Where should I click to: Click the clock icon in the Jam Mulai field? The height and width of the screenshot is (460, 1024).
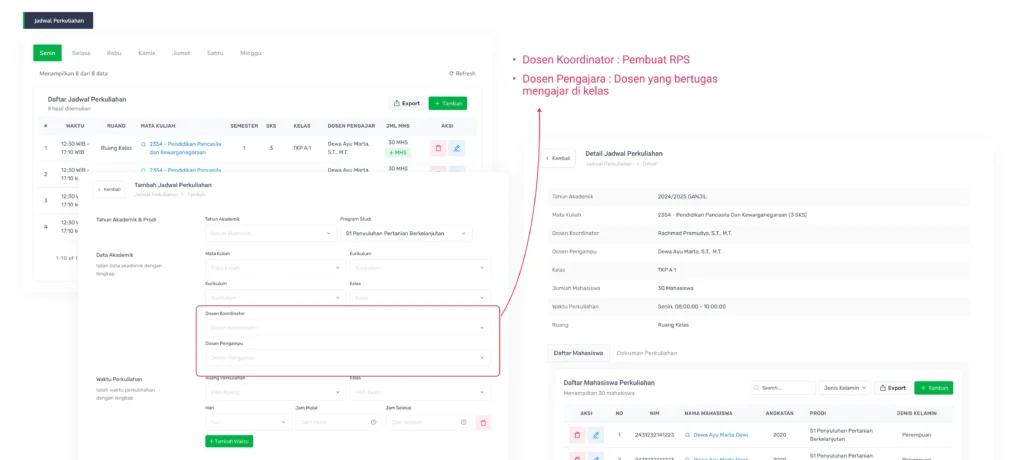(x=374, y=423)
